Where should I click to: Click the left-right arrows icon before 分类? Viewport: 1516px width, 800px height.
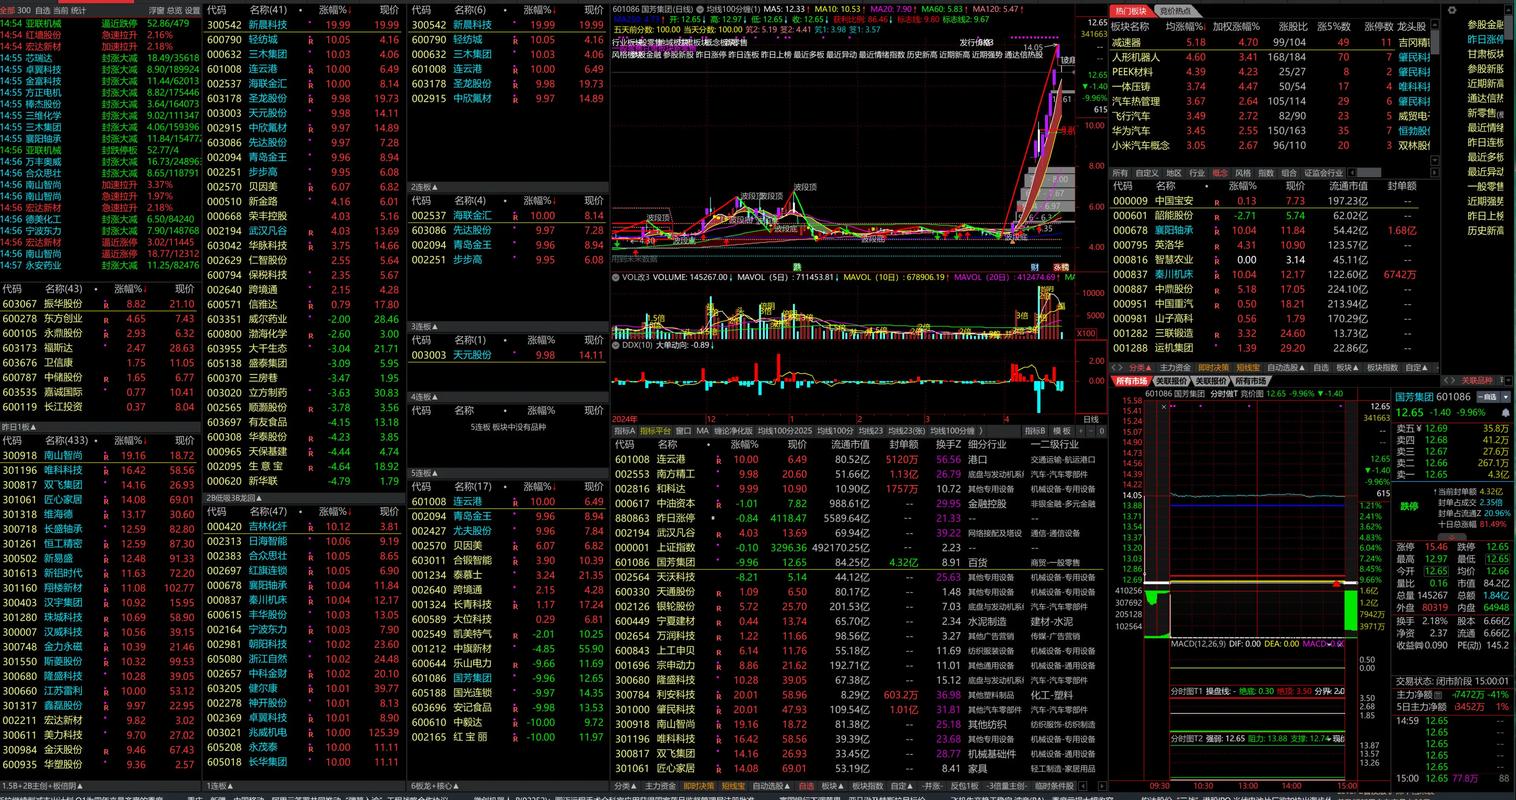point(1117,368)
